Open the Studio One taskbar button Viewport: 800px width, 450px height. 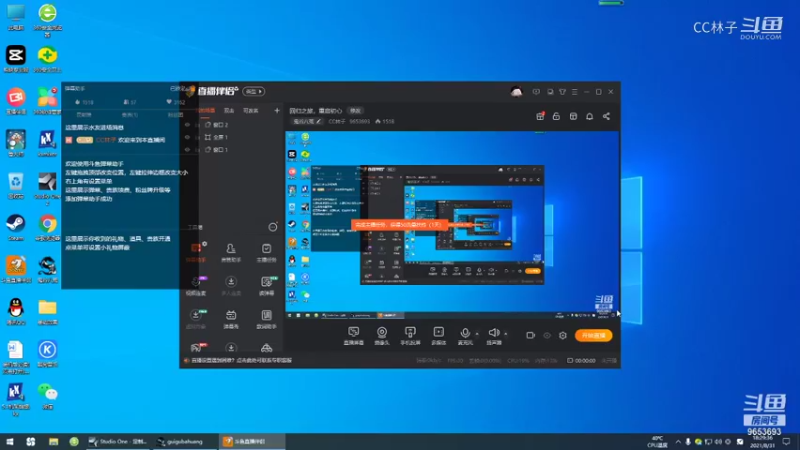[x=118, y=441]
